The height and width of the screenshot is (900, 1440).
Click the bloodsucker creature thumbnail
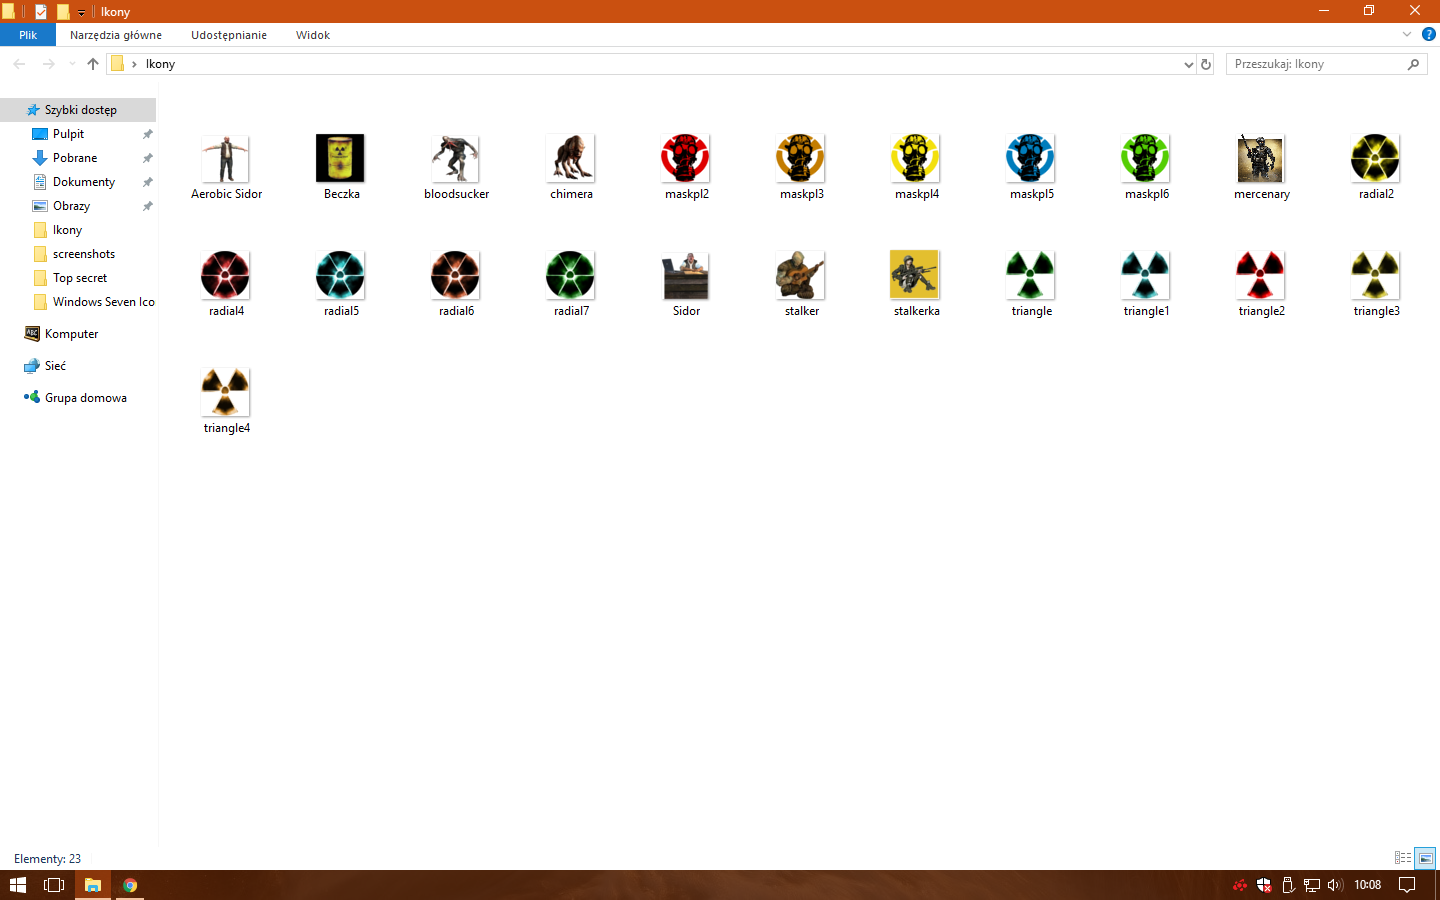(x=456, y=159)
